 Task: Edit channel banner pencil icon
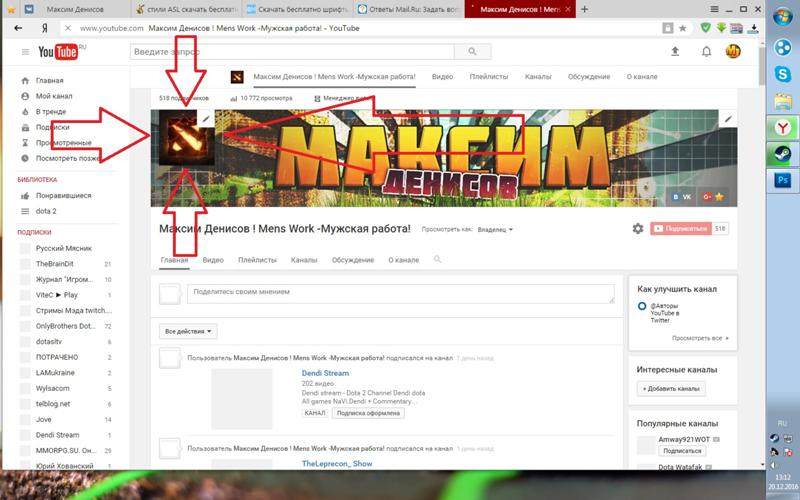point(728,119)
